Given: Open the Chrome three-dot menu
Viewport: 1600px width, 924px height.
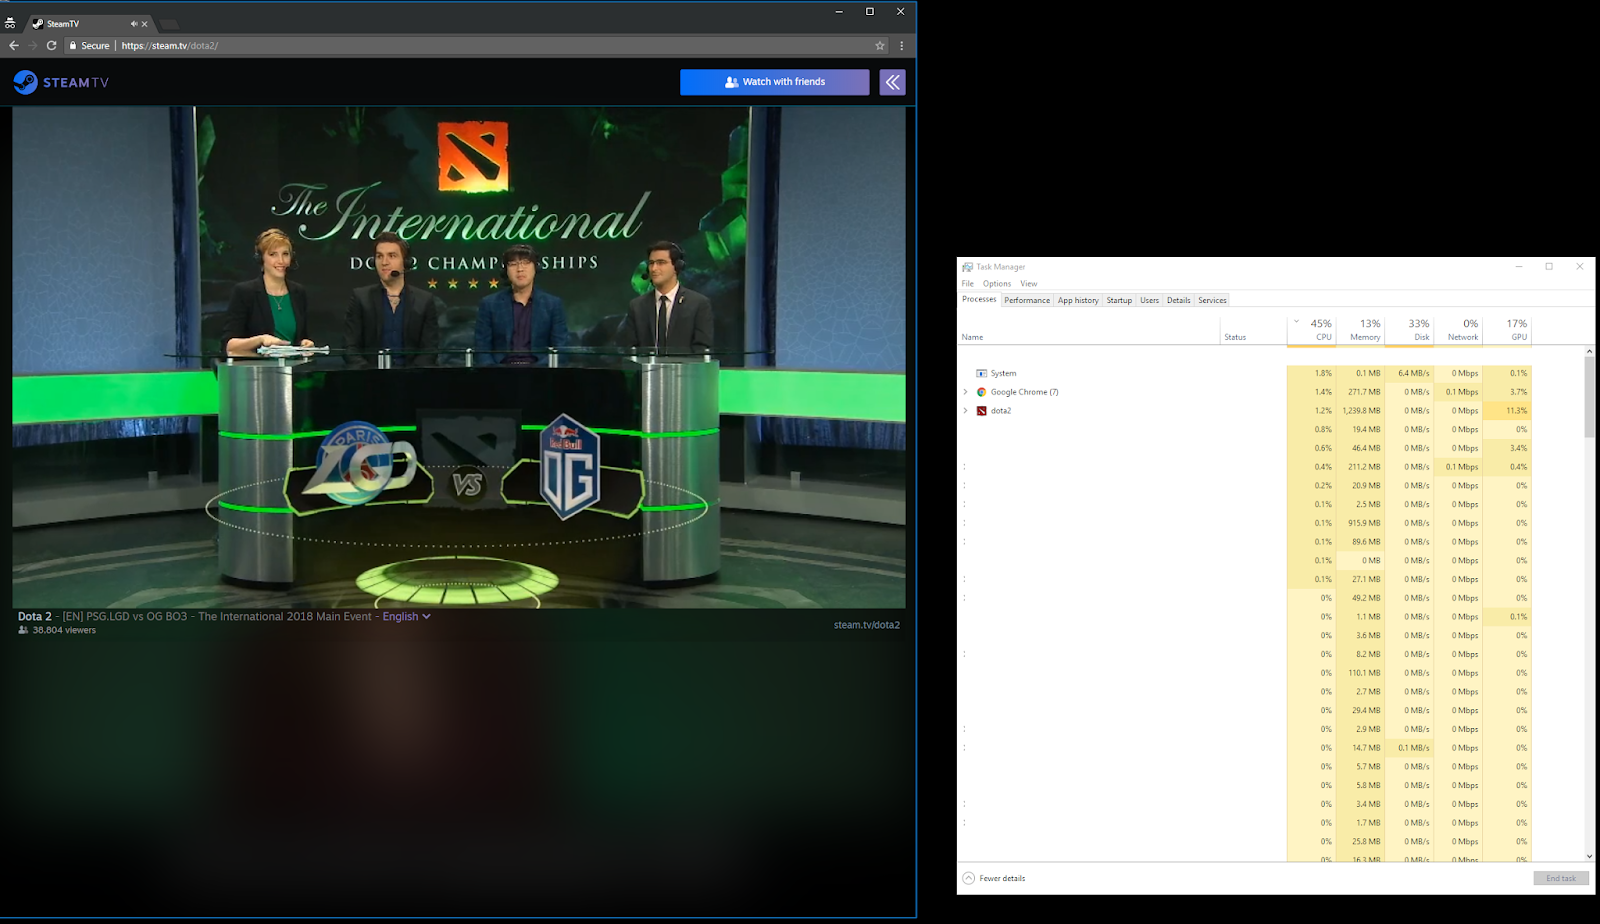Looking at the screenshot, I should (901, 45).
